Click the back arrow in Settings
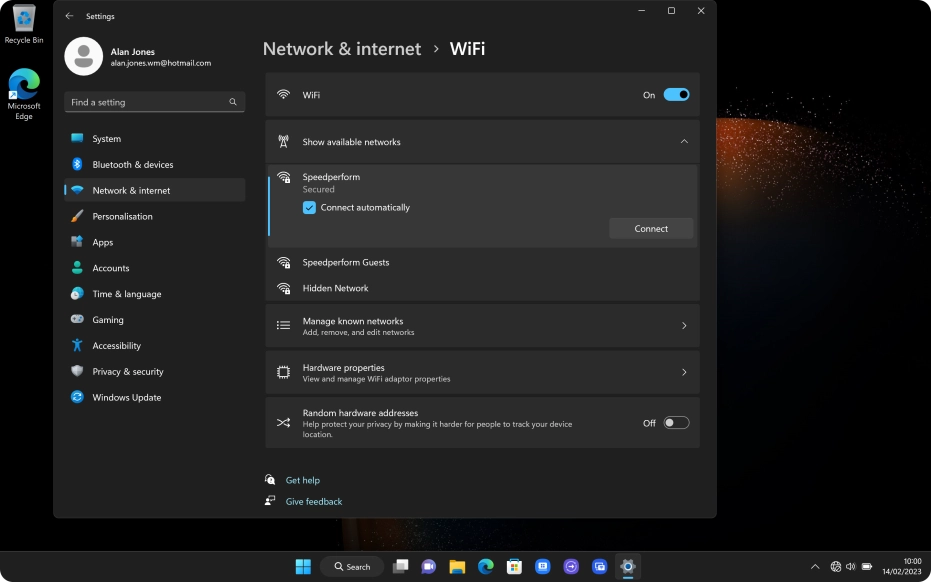This screenshot has width=931, height=582. [69, 16]
